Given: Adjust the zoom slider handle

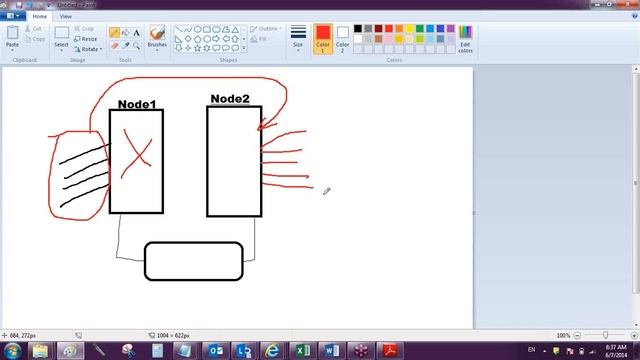Looking at the screenshot, I should tap(606, 335).
